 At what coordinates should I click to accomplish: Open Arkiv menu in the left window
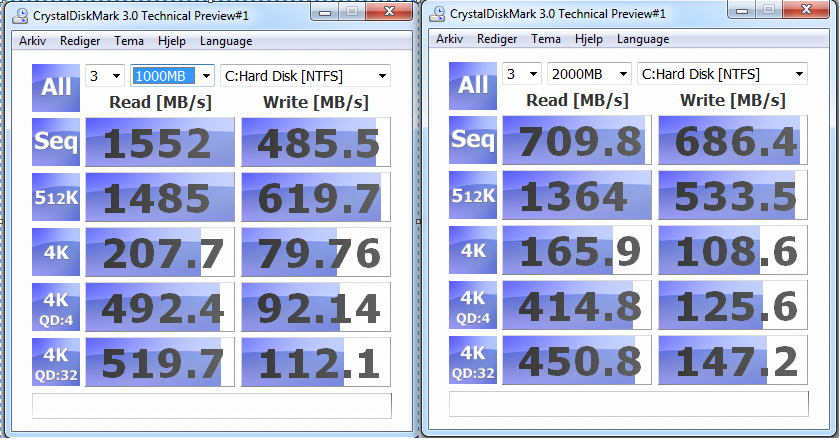[x=32, y=41]
